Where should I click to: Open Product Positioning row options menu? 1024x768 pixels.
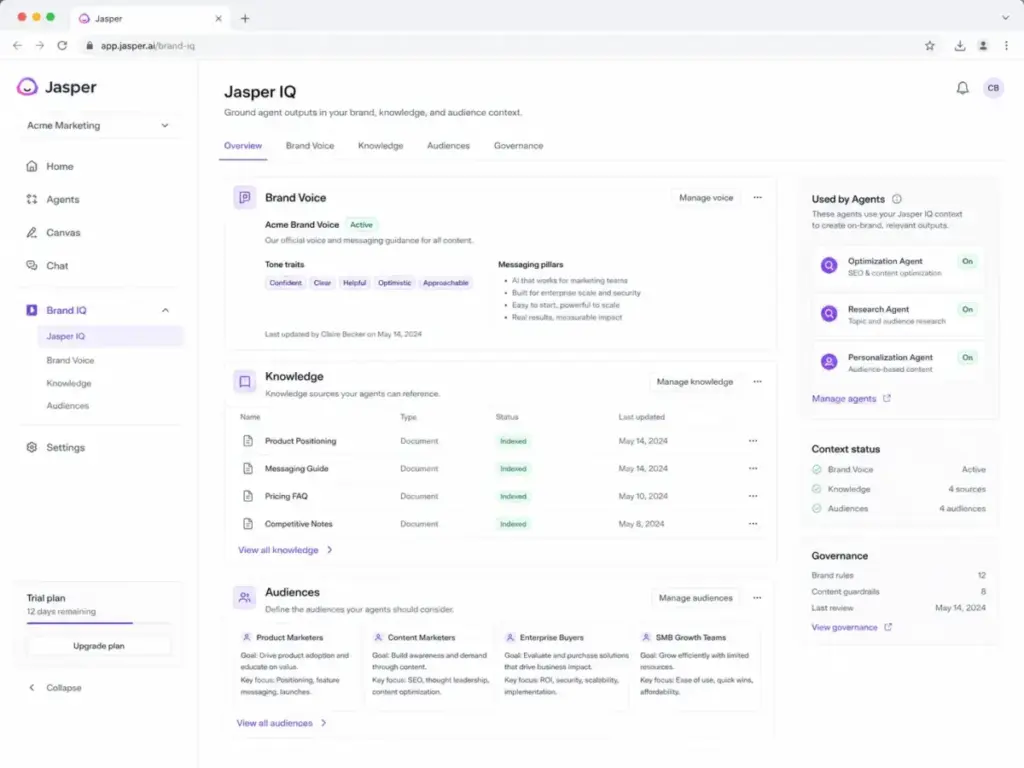point(753,441)
